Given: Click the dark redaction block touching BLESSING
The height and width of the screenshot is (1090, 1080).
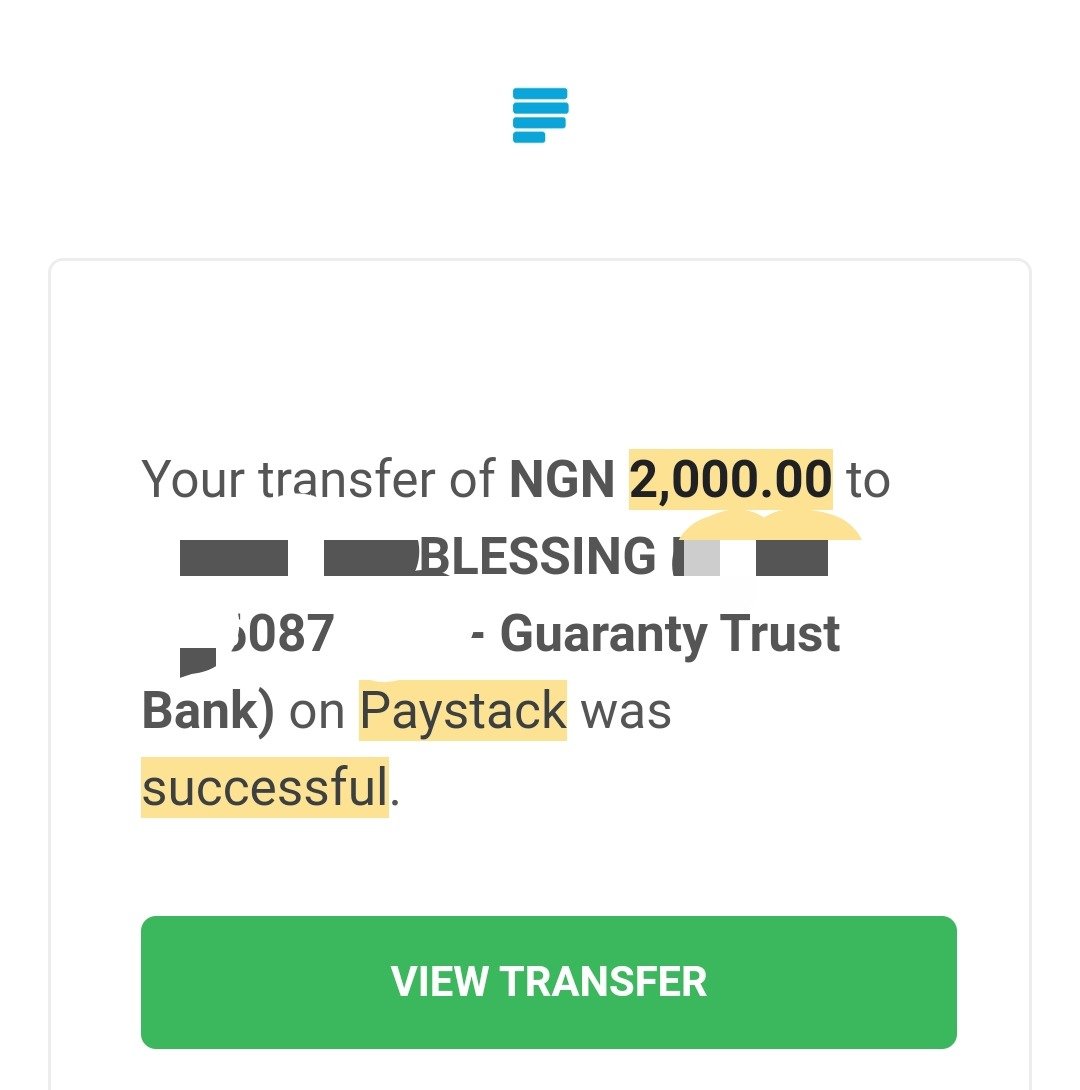Looking at the screenshot, I should click(x=371, y=558).
